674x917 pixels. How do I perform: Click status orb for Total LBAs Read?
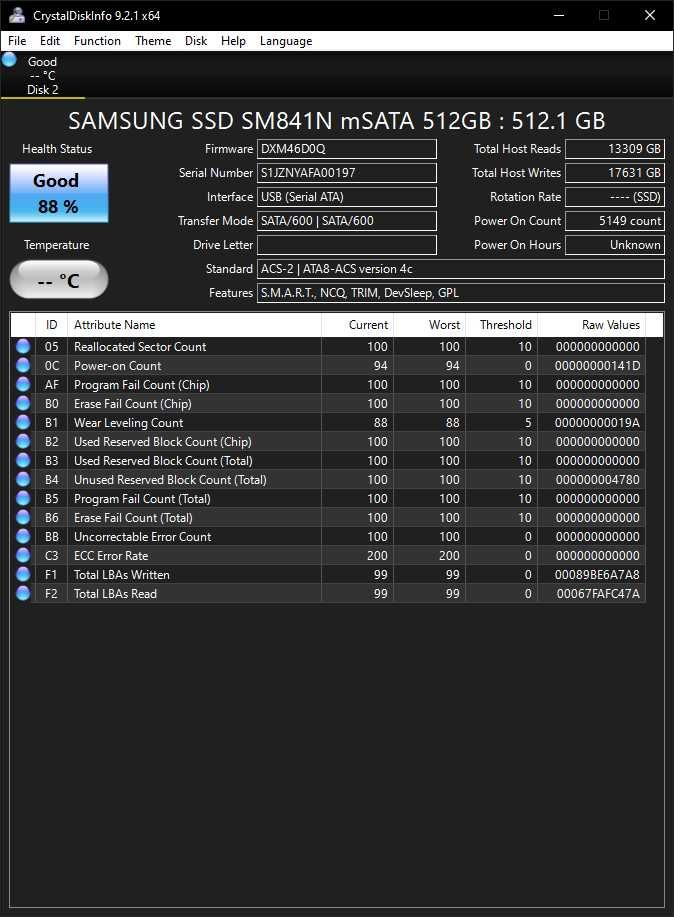(x=23, y=594)
